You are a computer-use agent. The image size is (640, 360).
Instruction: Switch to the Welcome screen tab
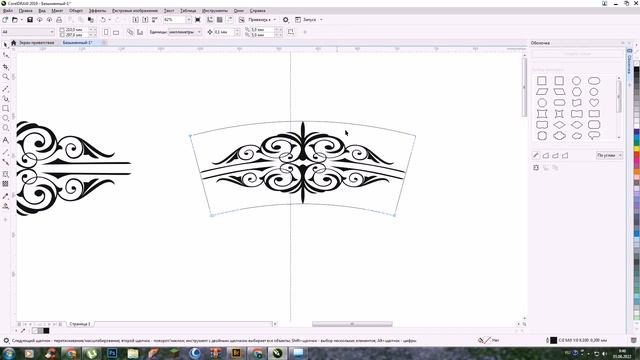tap(37, 43)
